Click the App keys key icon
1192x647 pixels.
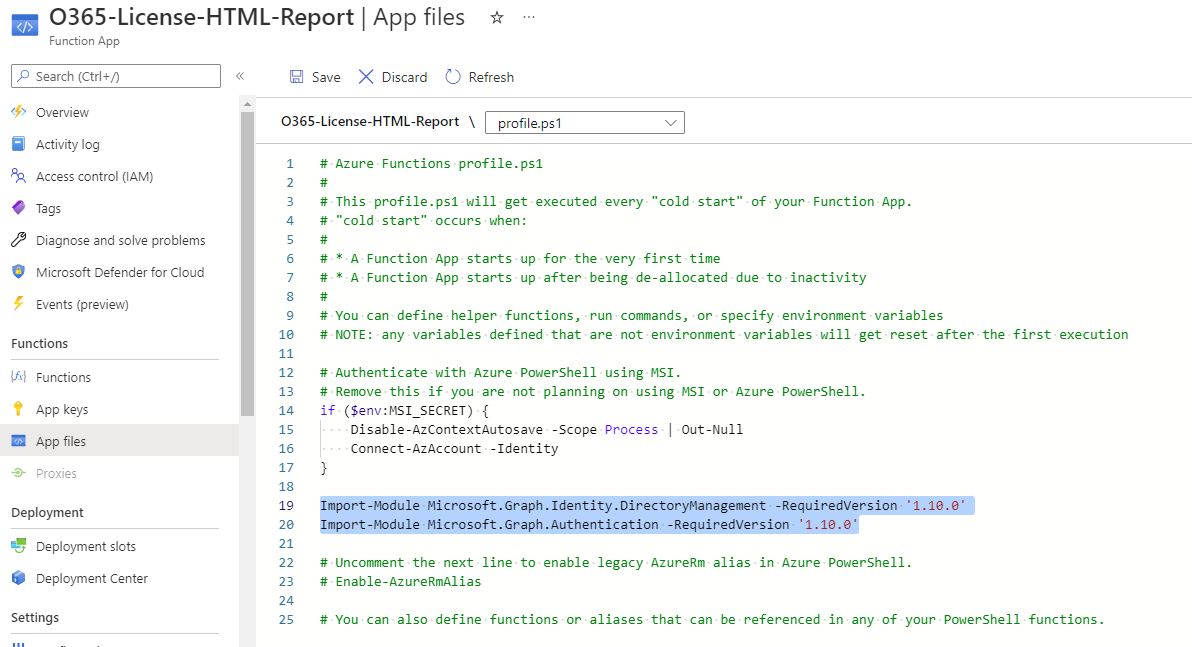tap(19, 408)
